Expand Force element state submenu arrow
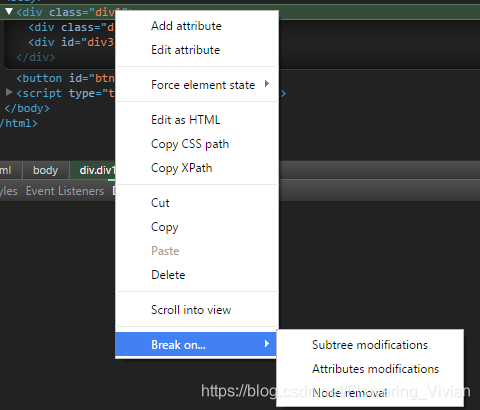 pos(267,84)
